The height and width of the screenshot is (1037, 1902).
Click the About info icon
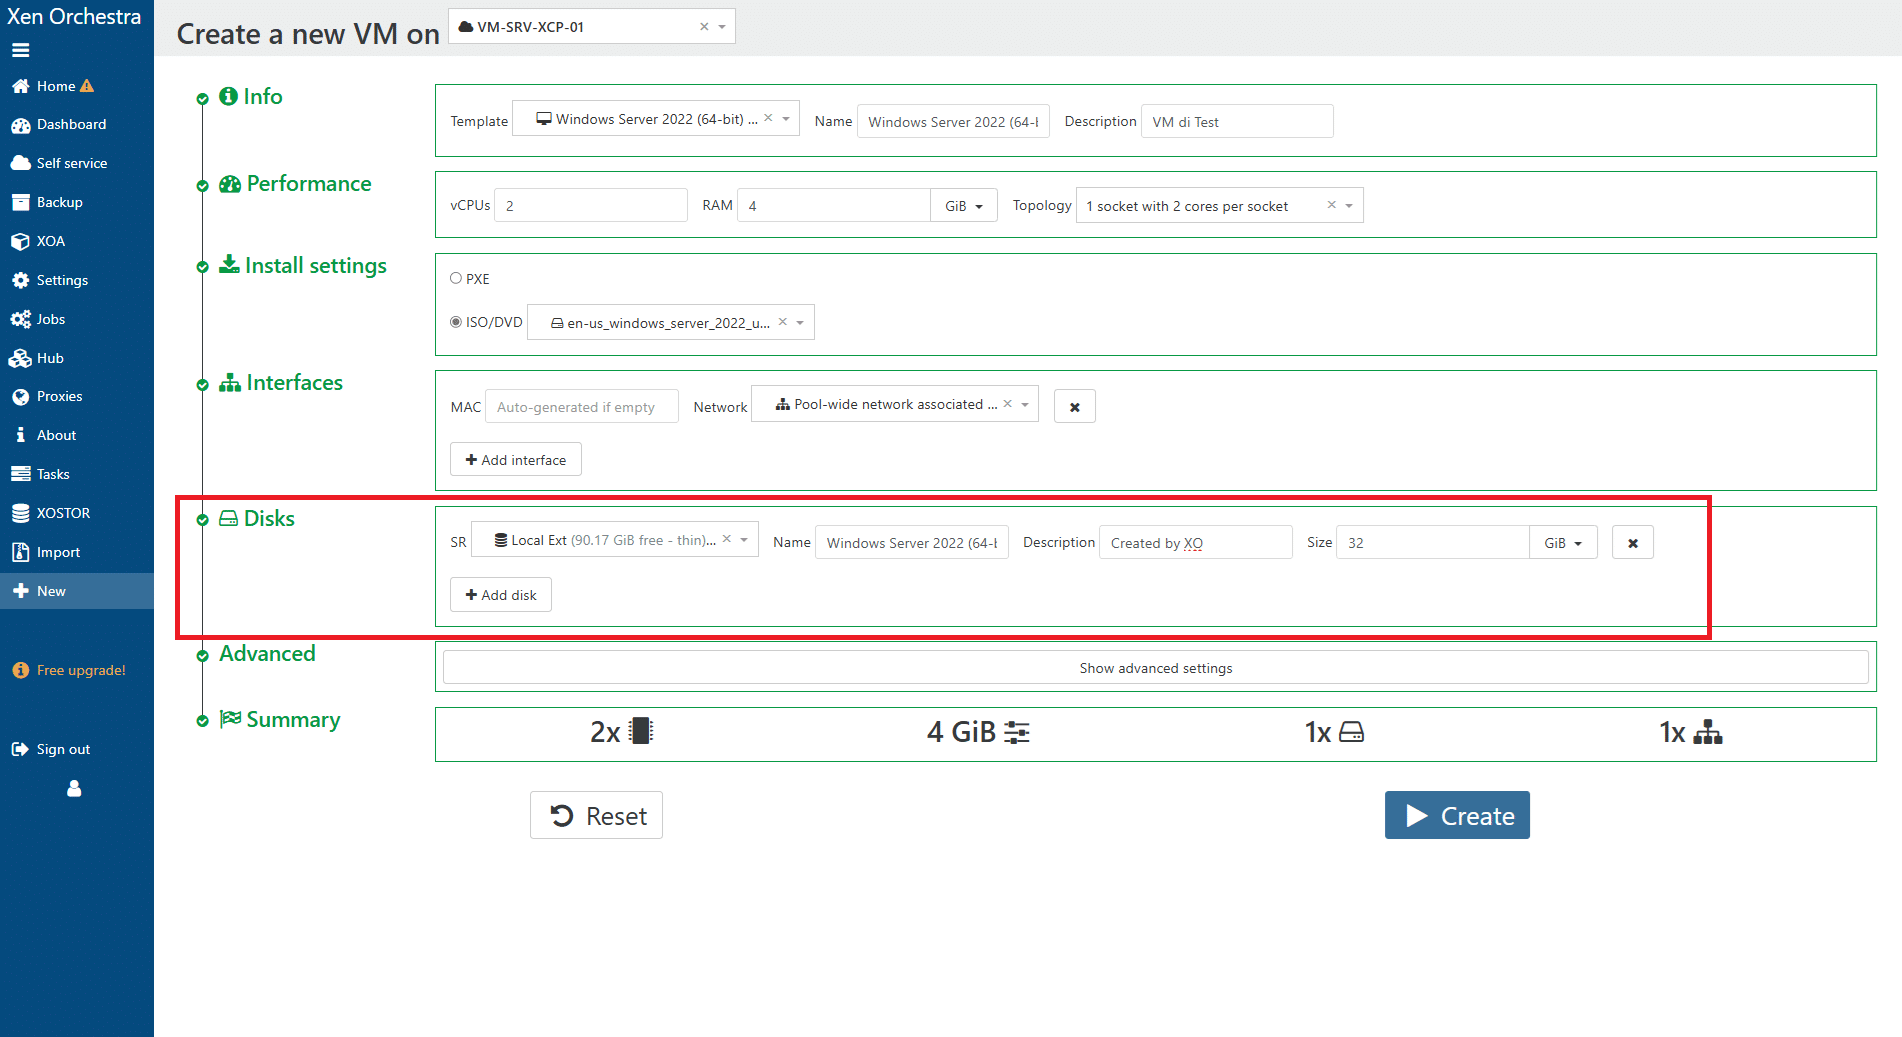click(20, 435)
